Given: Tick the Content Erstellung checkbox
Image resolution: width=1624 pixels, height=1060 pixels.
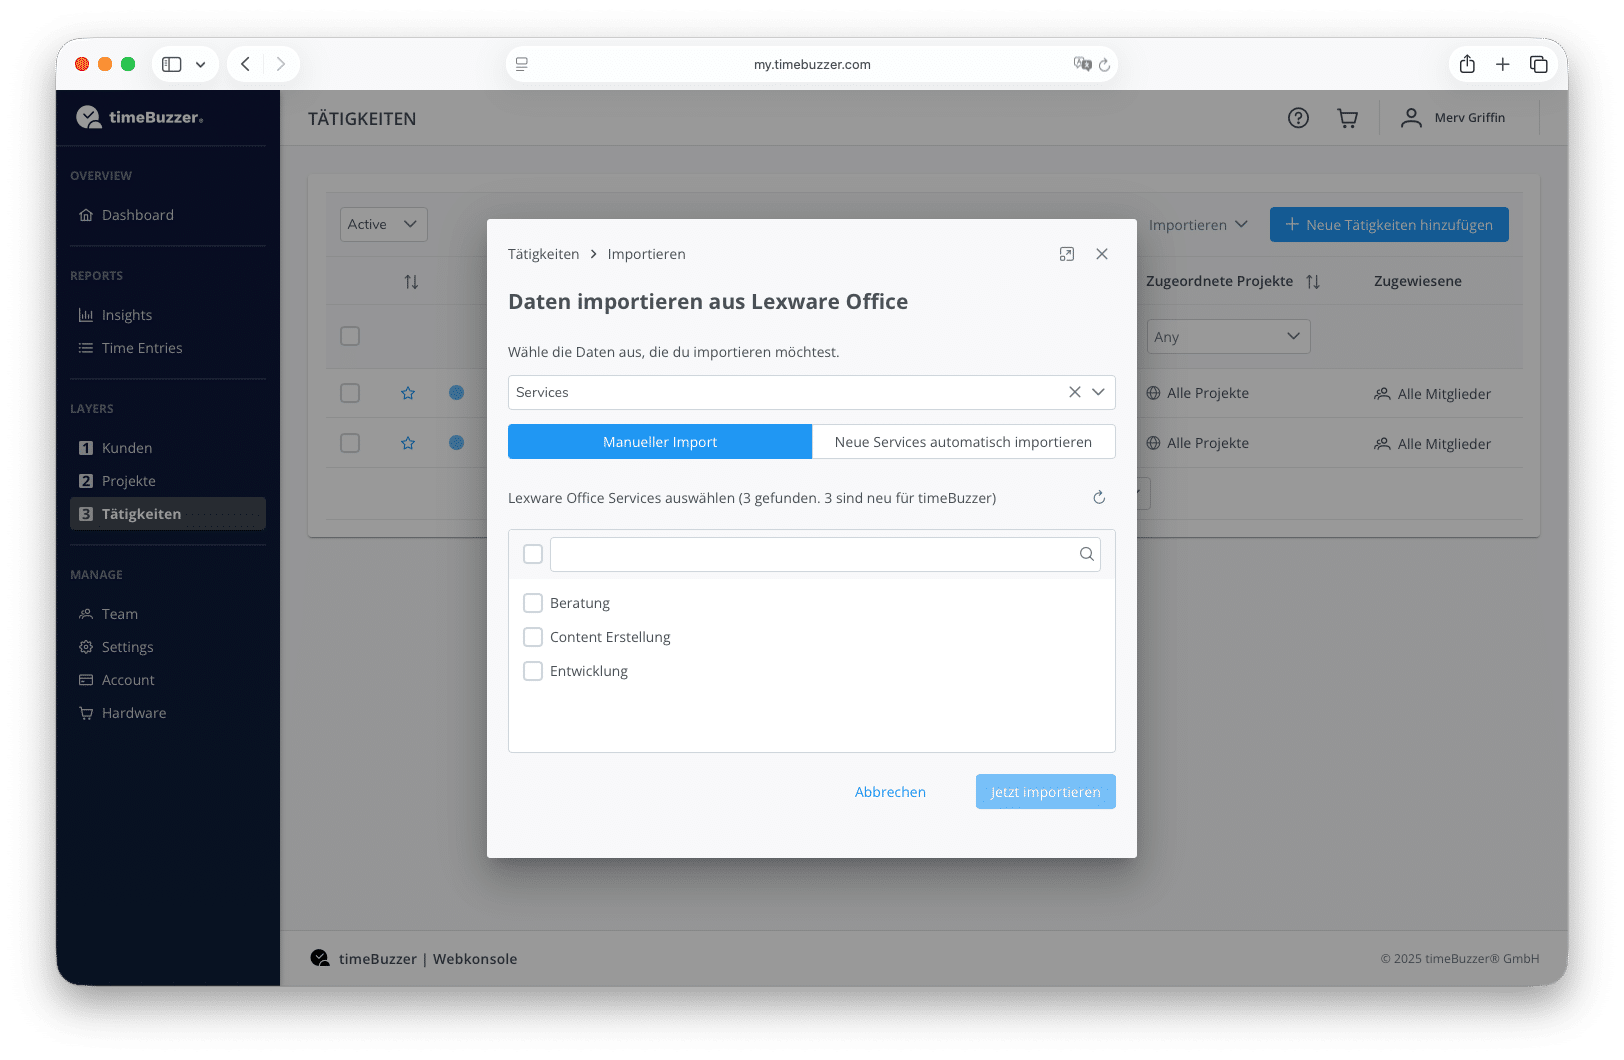Looking at the screenshot, I should point(533,637).
